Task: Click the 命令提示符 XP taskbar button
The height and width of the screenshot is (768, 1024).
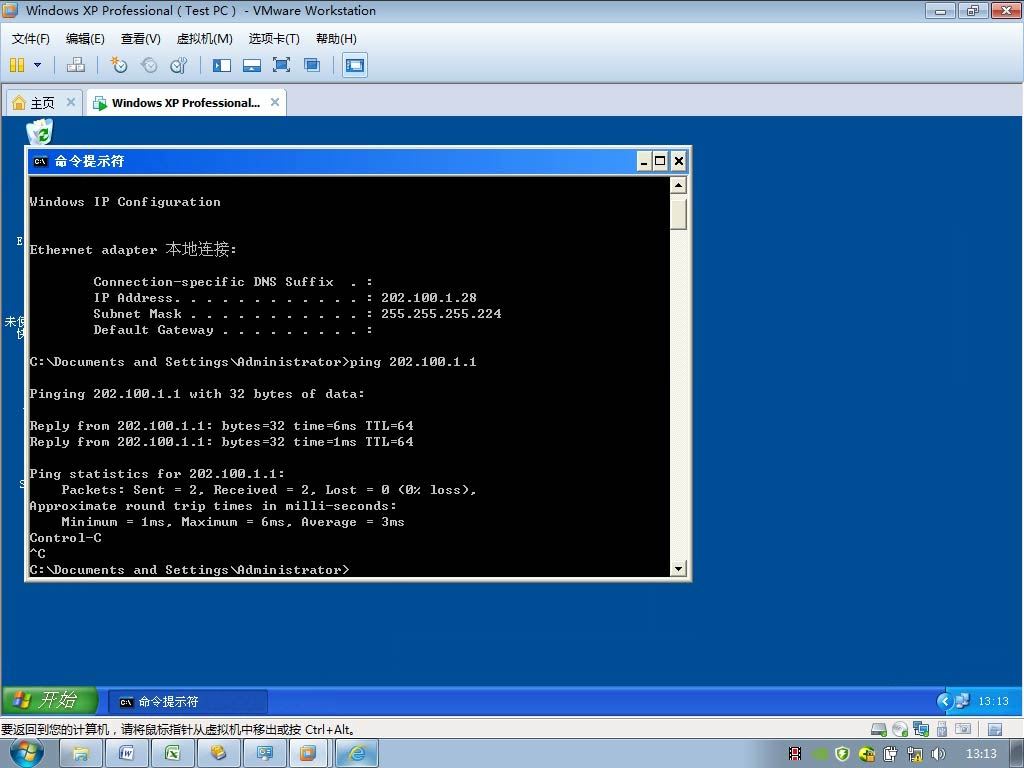Action: coord(187,702)
